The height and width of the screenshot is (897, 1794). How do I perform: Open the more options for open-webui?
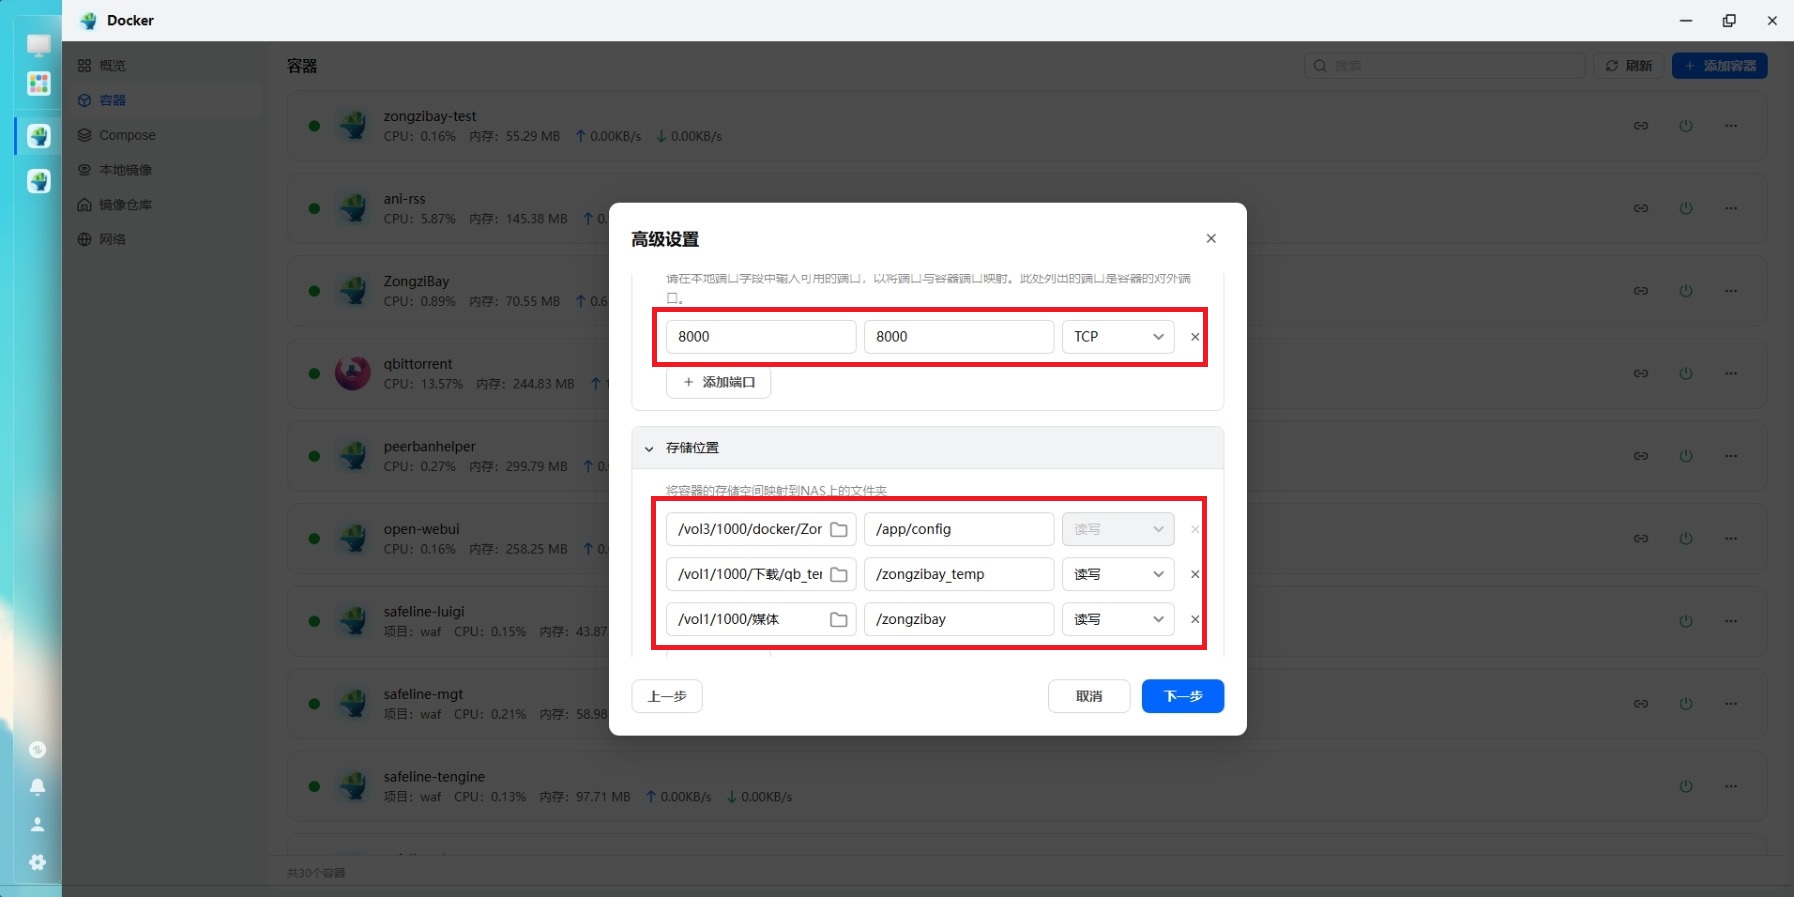point(1731,538)
